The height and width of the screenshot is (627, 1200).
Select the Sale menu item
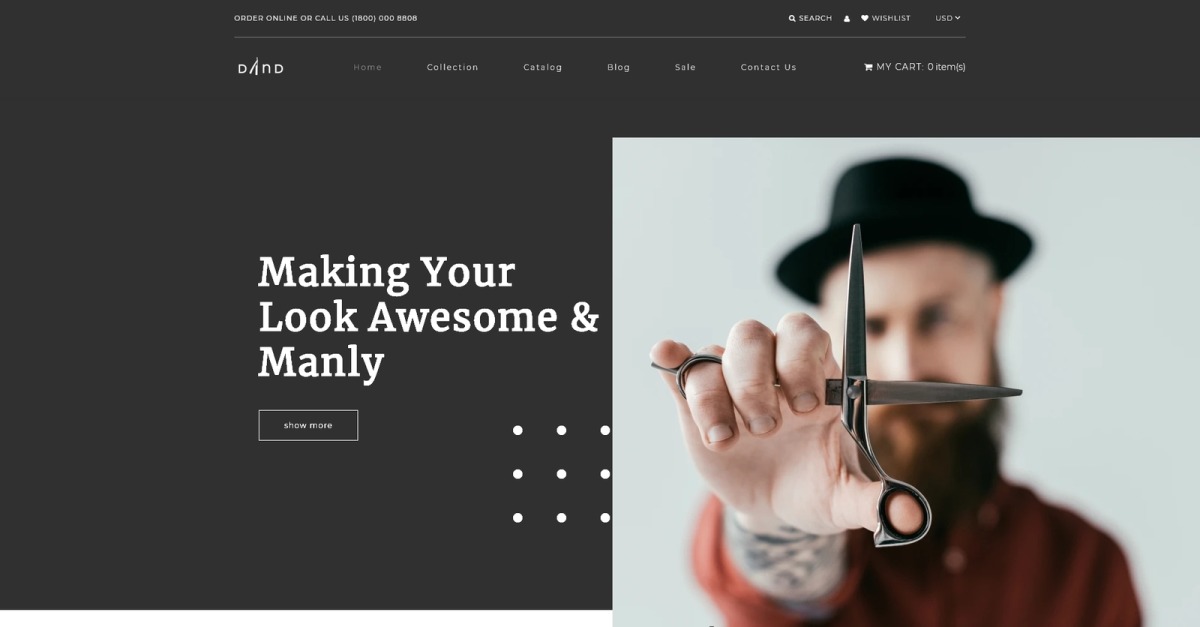[x=685, y=67]
